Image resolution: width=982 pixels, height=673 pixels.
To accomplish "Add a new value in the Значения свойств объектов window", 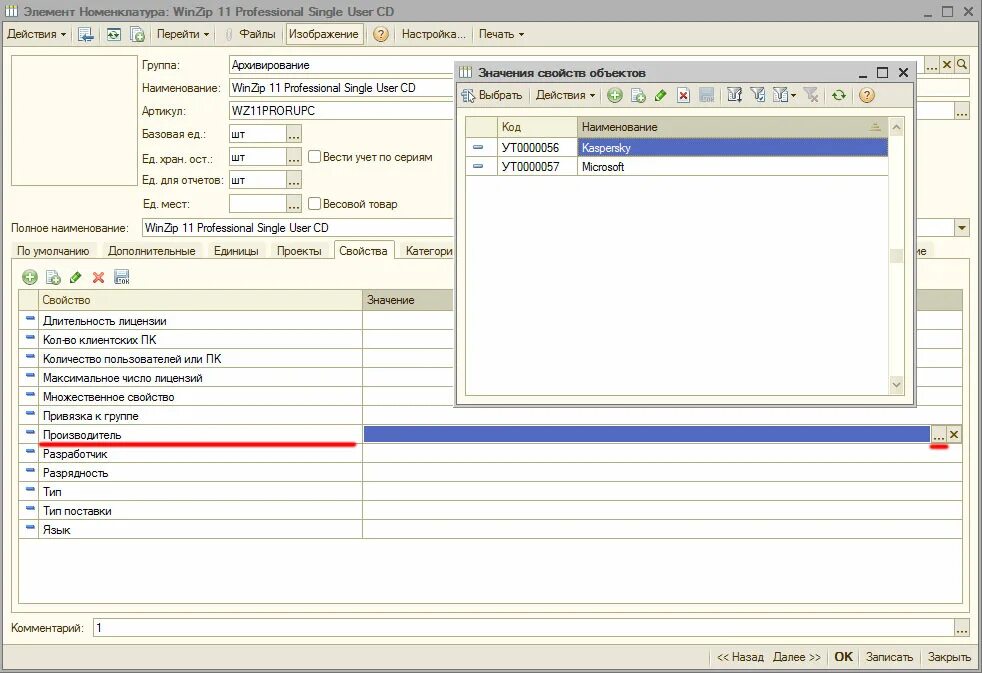I will coord(615,95).
